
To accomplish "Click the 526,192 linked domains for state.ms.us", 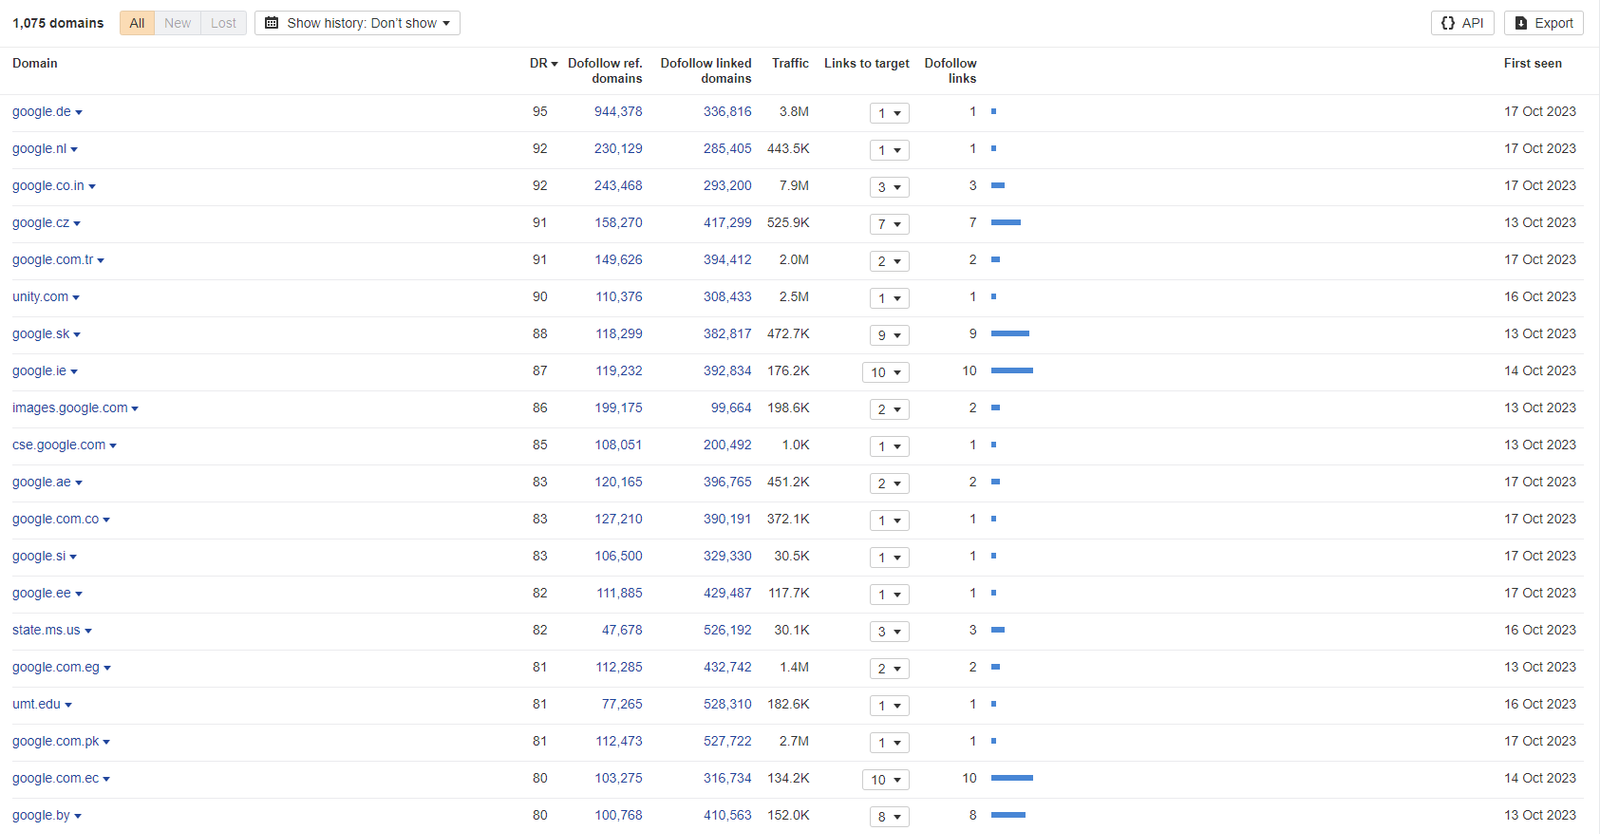I will tap(727, 630).
